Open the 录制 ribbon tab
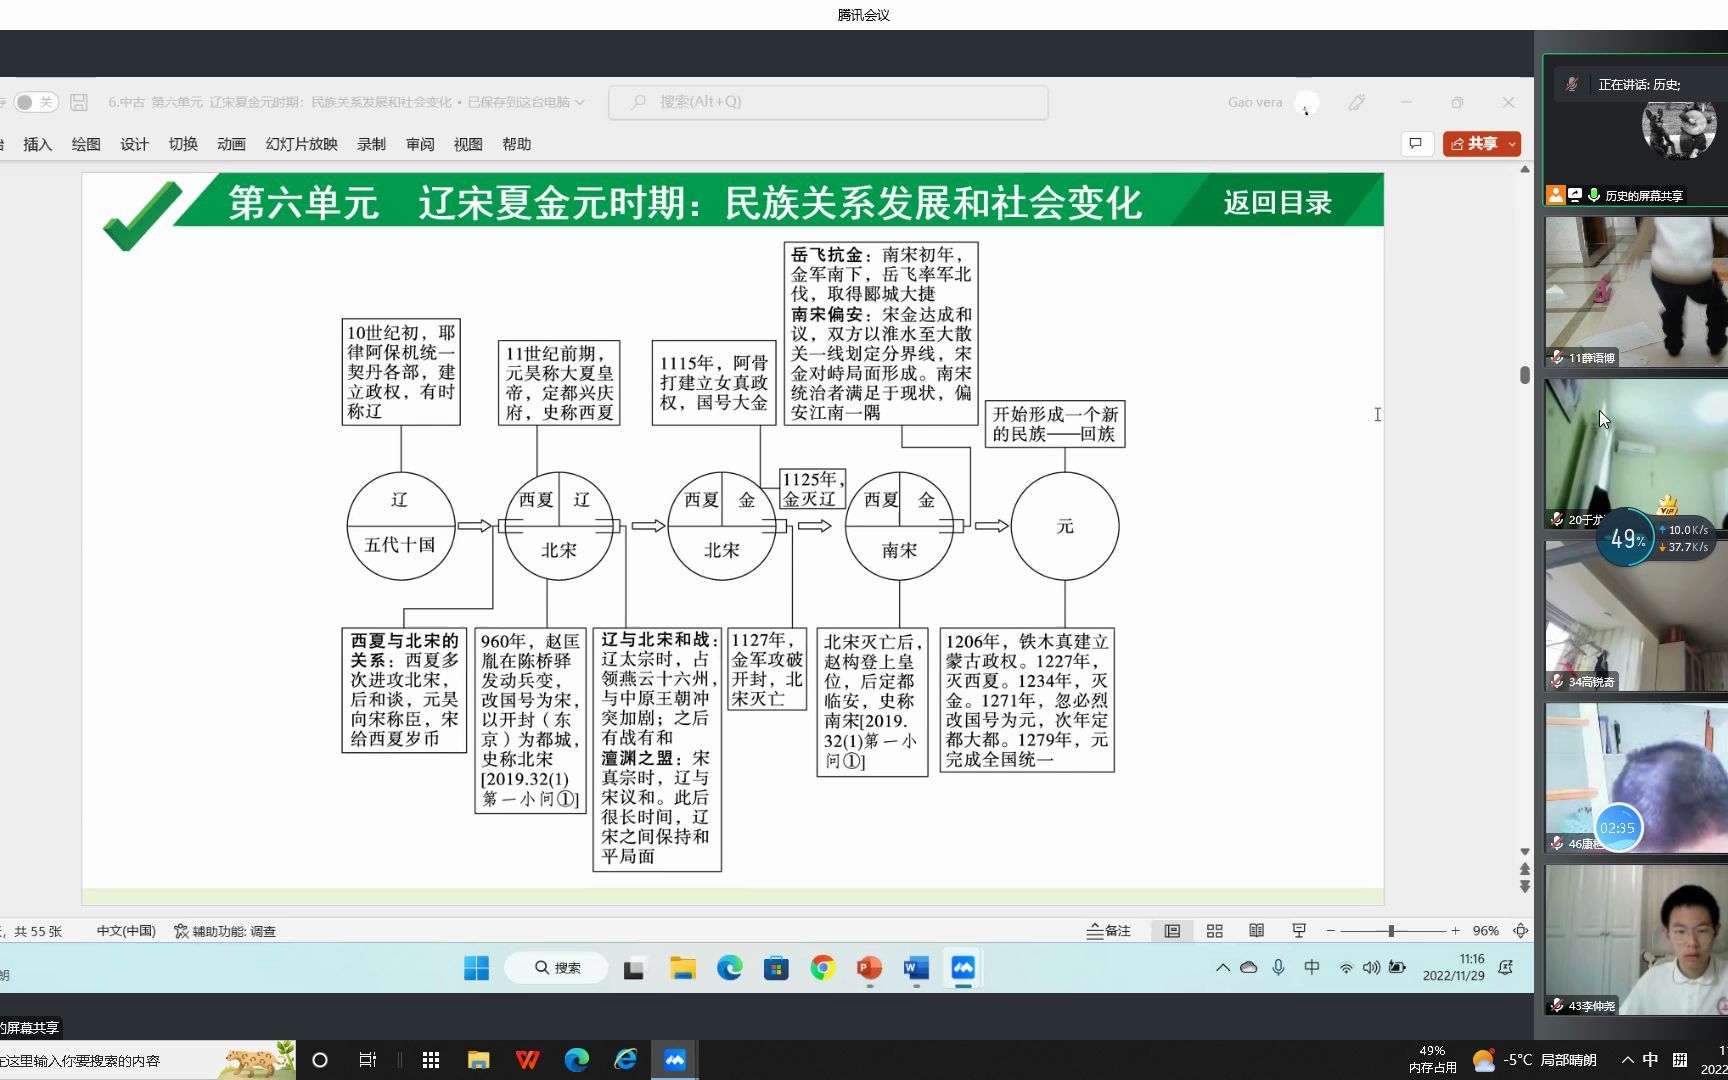 pos(371,144)
